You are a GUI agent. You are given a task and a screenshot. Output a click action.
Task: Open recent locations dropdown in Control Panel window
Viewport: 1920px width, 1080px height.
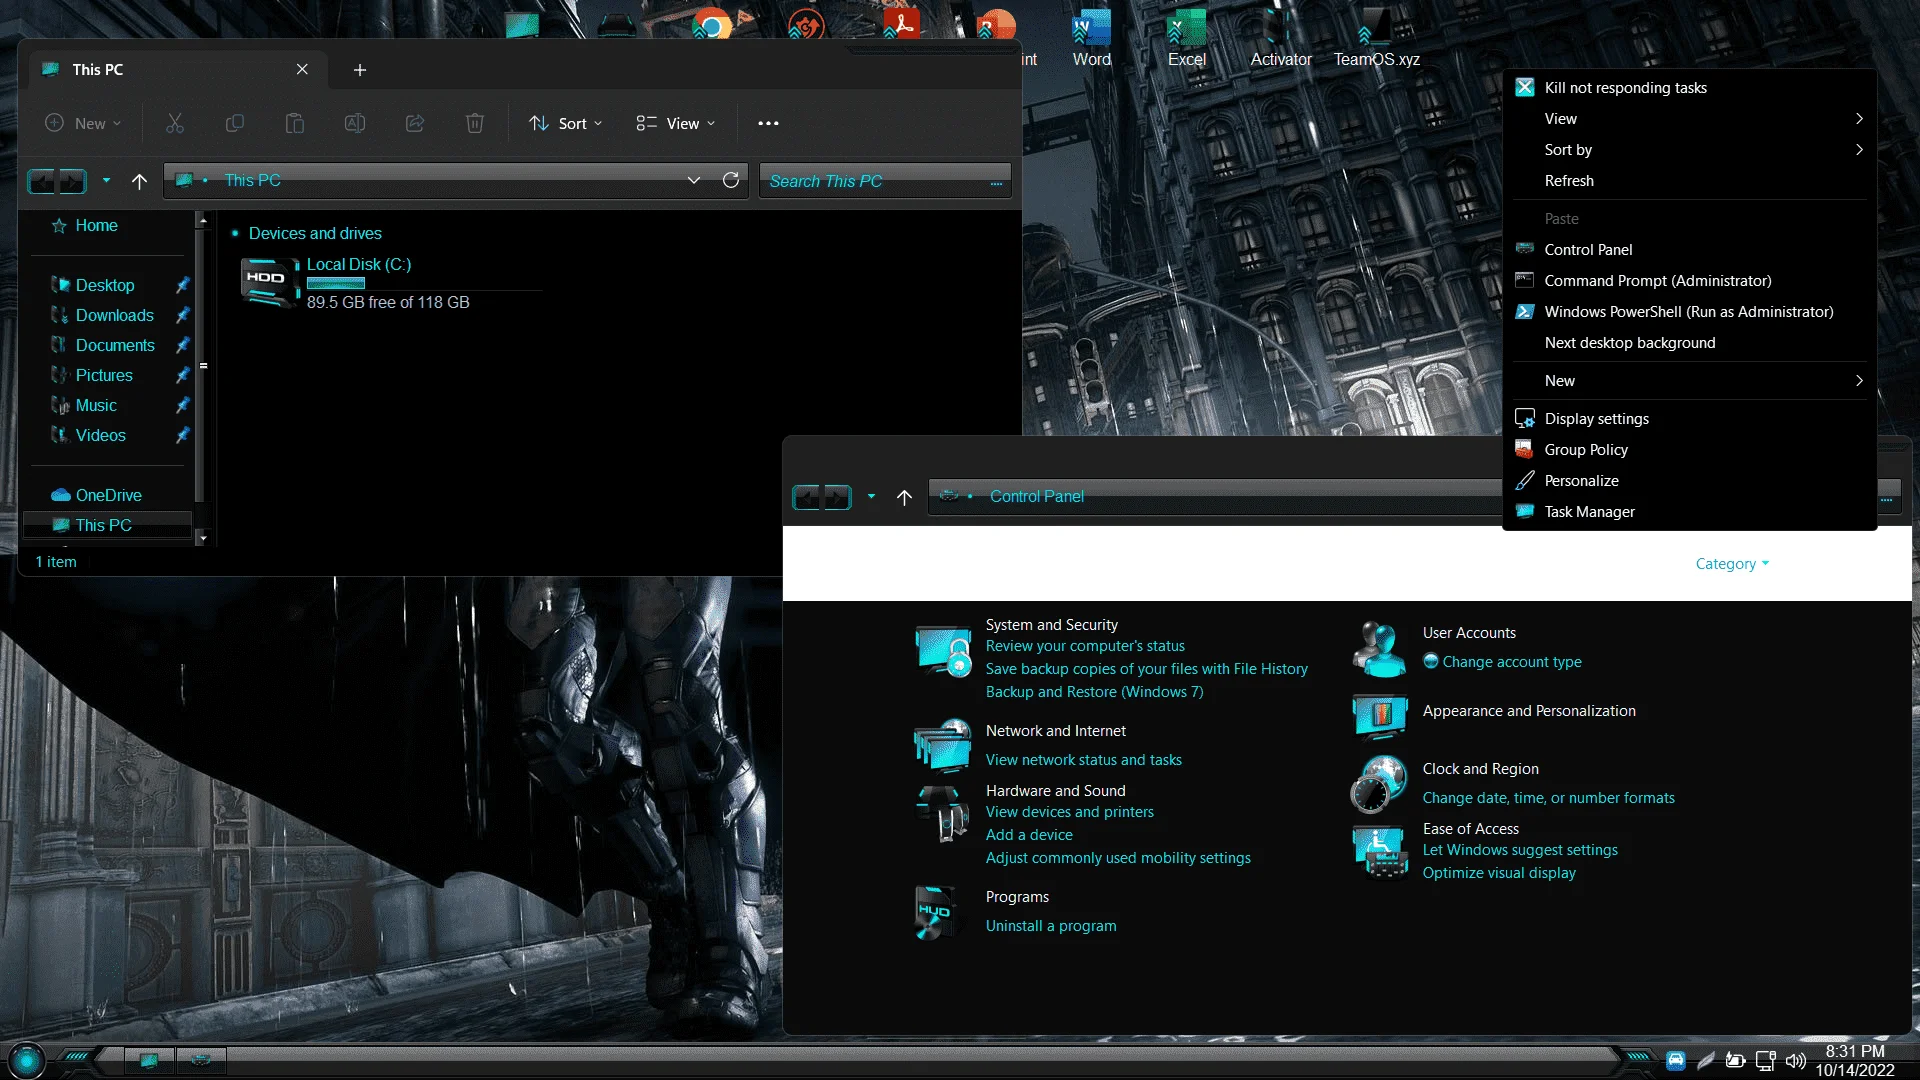pyautogui.click(x=871, y=496)
